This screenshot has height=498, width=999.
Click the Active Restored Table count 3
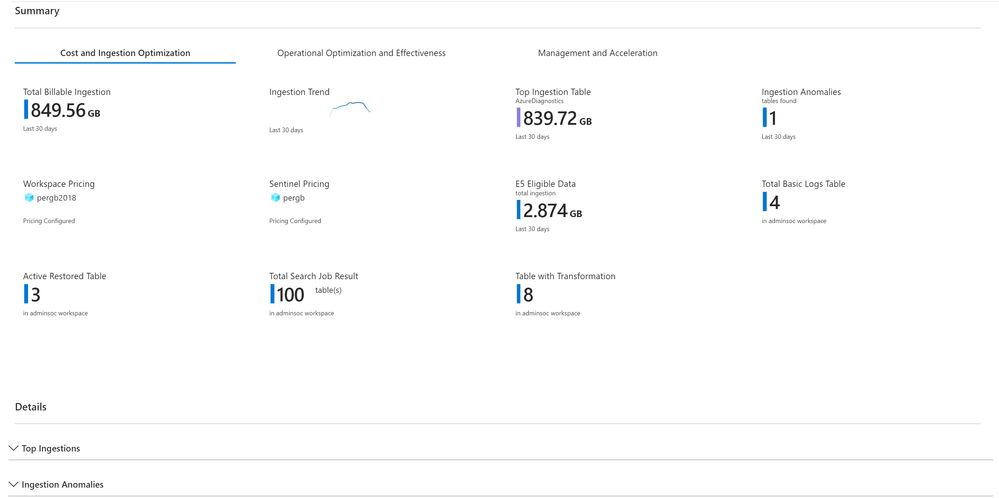pos(36,295)
